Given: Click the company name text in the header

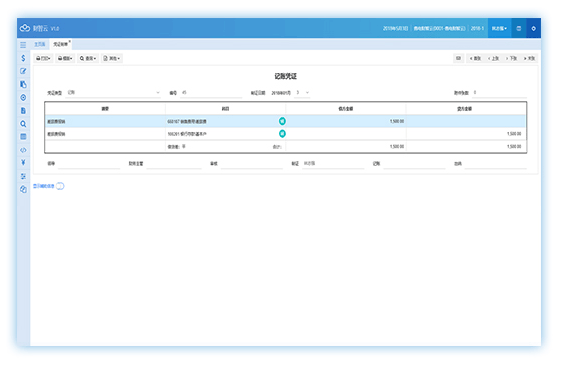Looking at the screenshot, I should pyautogui.click(x=439, y=28).
